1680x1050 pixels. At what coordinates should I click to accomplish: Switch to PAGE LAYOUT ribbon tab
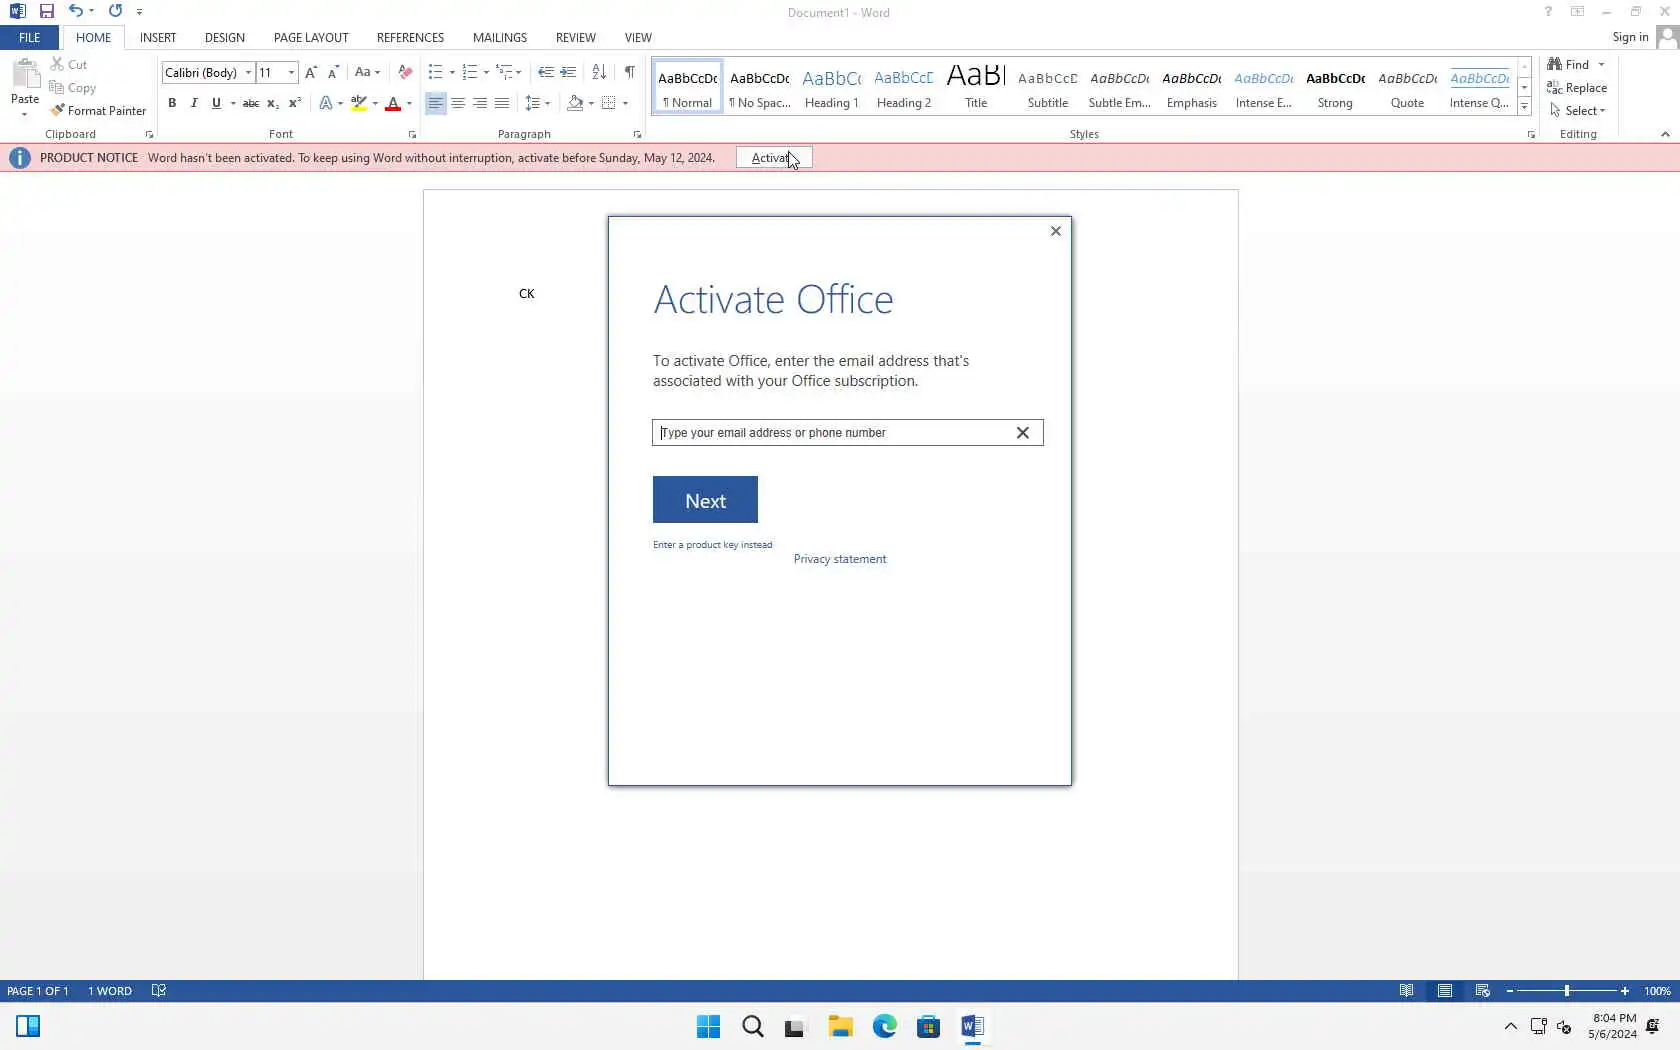pos(311,37)
